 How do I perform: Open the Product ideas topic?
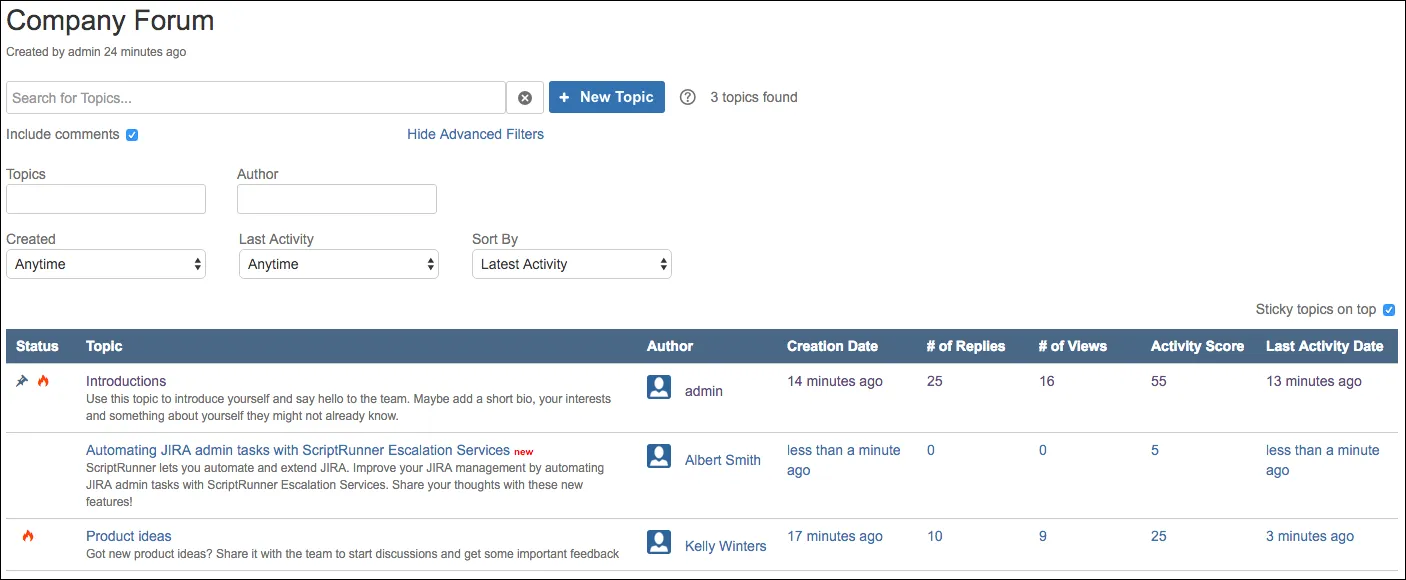129,536
